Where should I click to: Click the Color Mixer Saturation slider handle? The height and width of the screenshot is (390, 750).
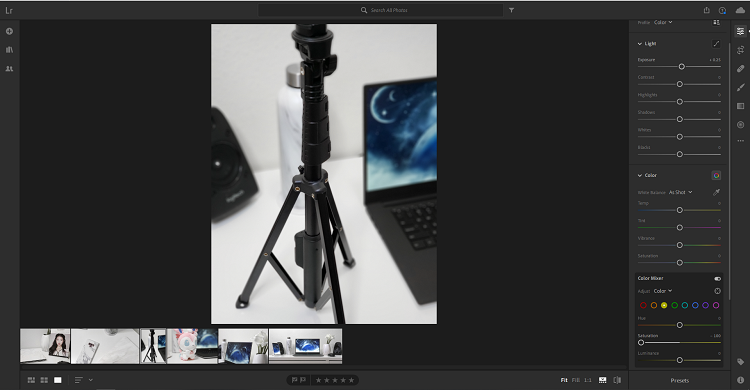point(641,343)
